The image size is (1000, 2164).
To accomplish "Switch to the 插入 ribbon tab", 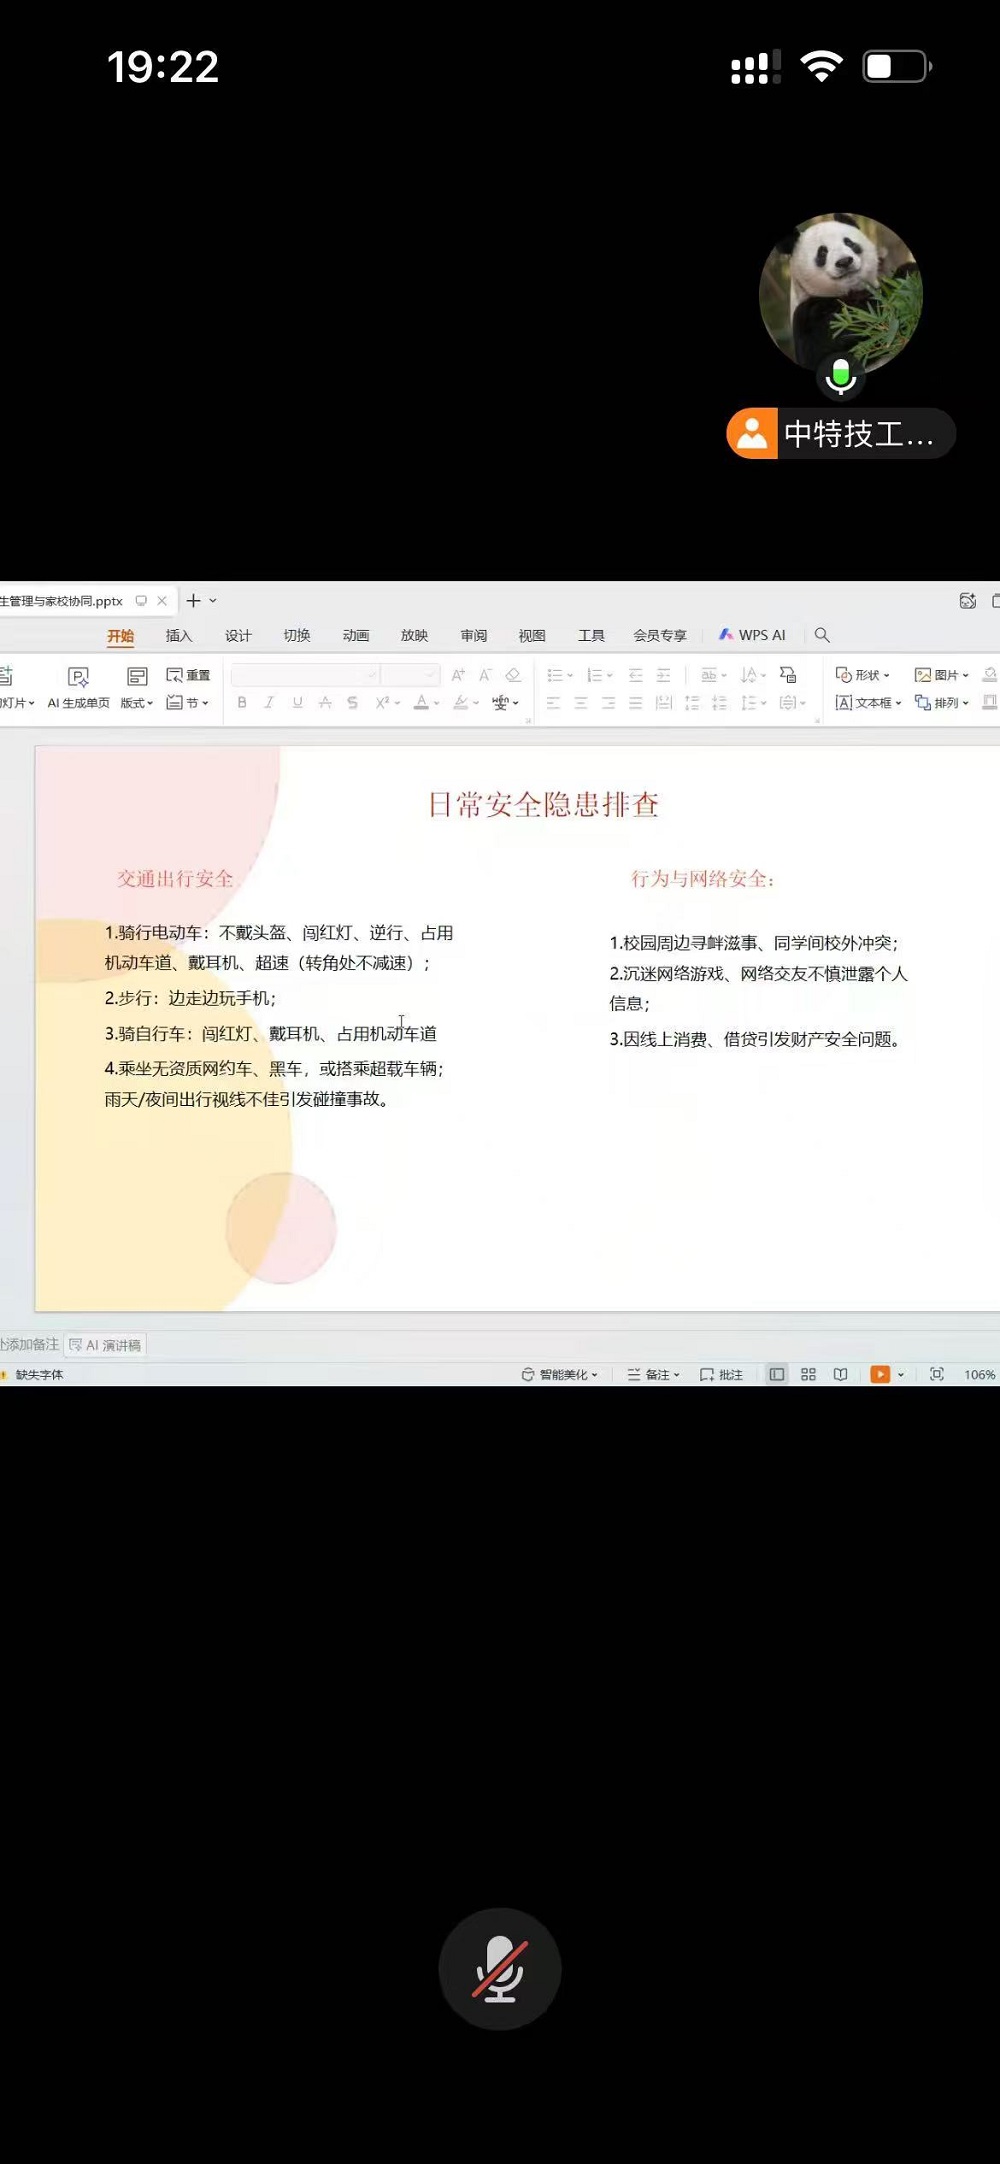I will 179,635.
